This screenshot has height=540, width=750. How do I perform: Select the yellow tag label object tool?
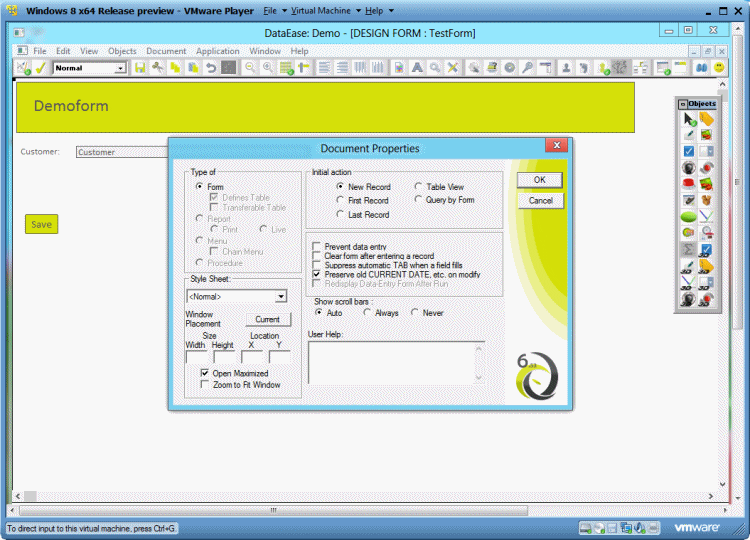(706, 119)
